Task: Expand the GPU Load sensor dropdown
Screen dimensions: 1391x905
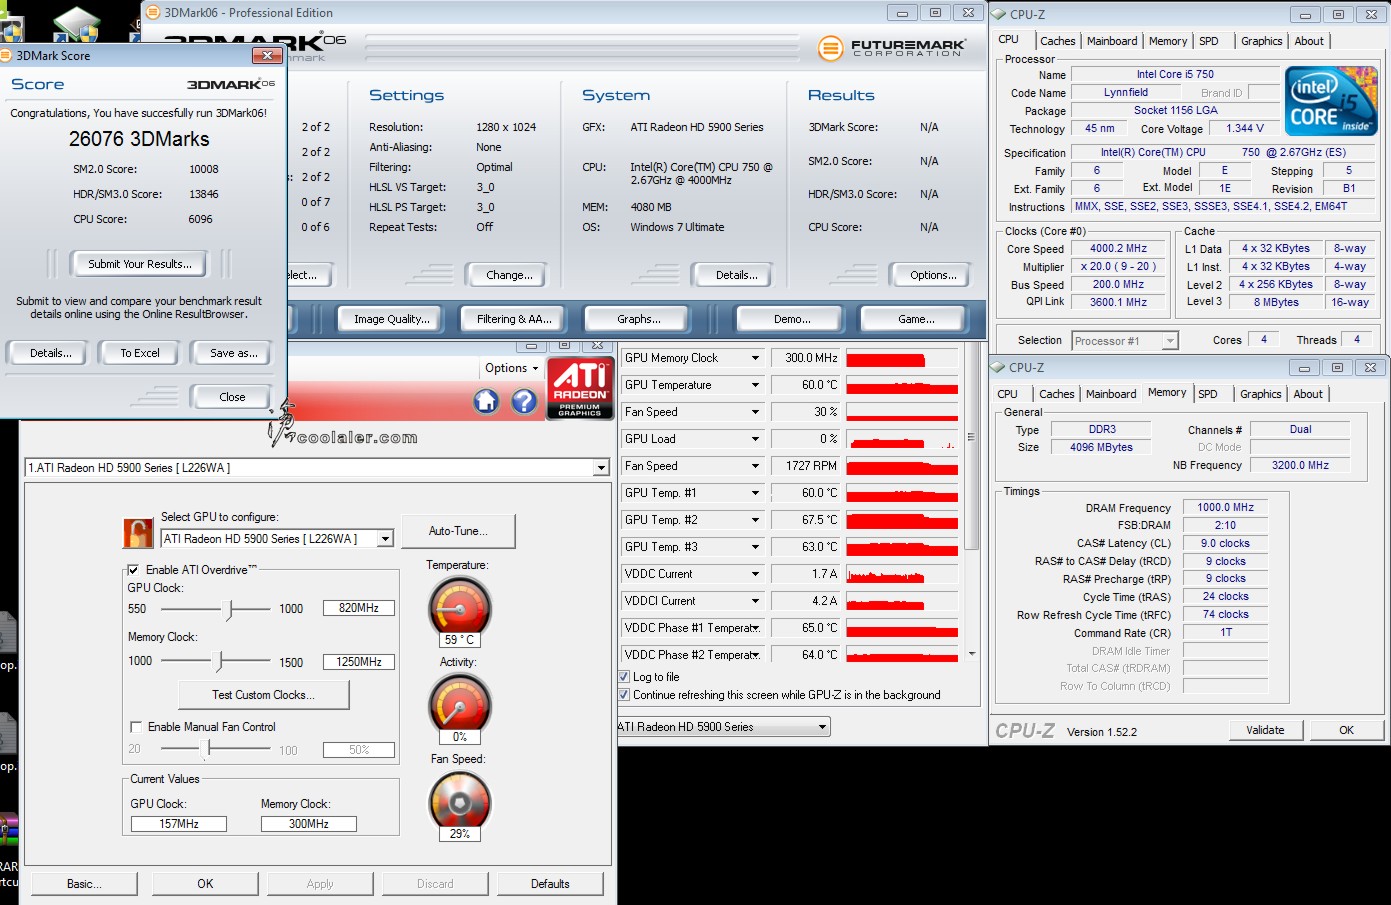Action: click(x=755, y=439)
